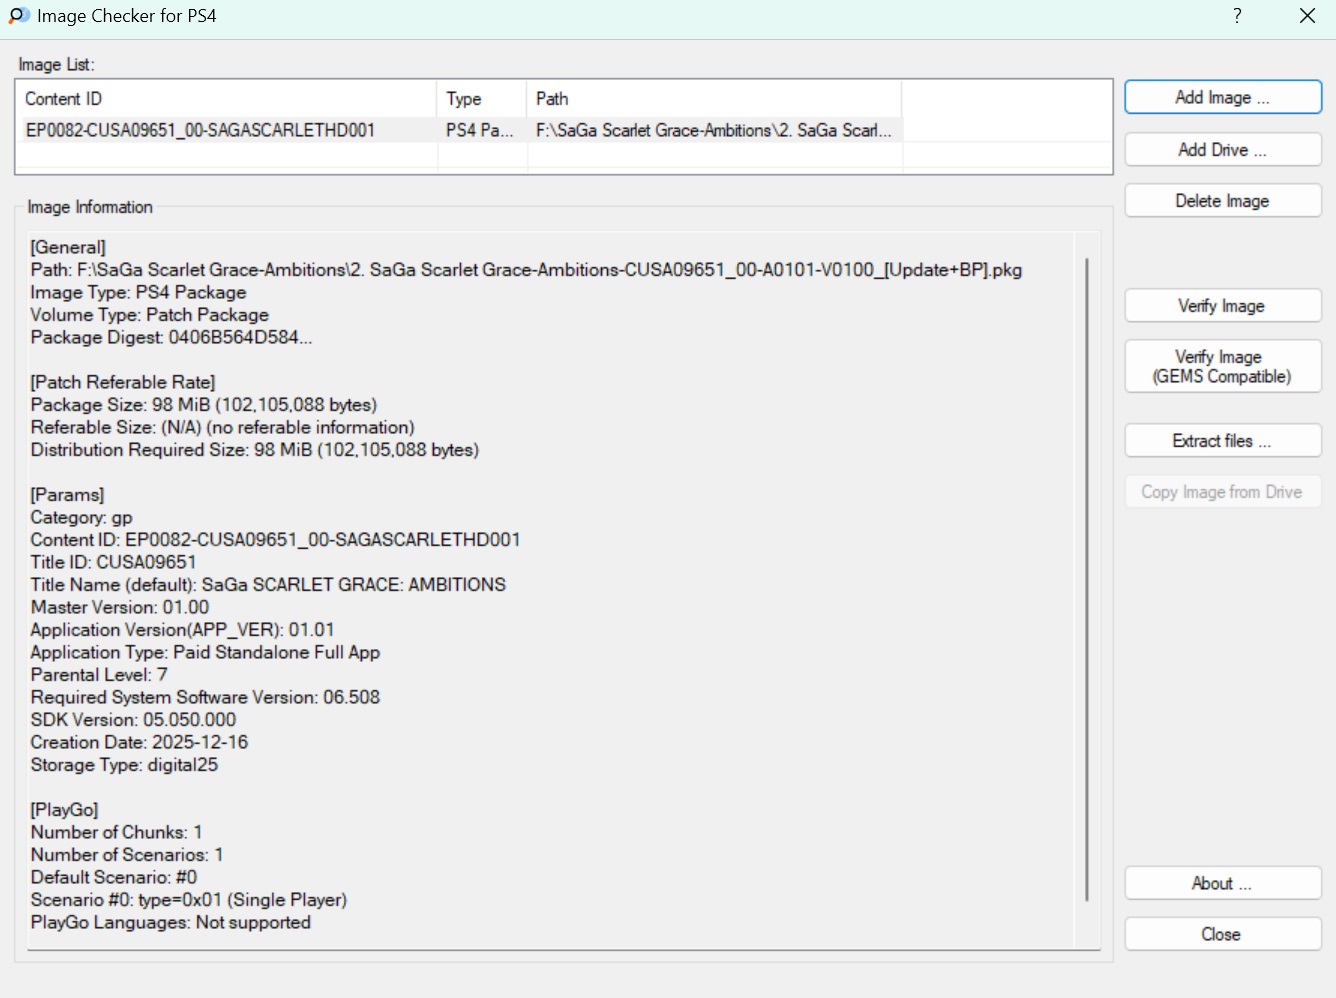Select the EP0082-CUSA09651 image list row
1336x998 pixels.
[x=201, y=130]
